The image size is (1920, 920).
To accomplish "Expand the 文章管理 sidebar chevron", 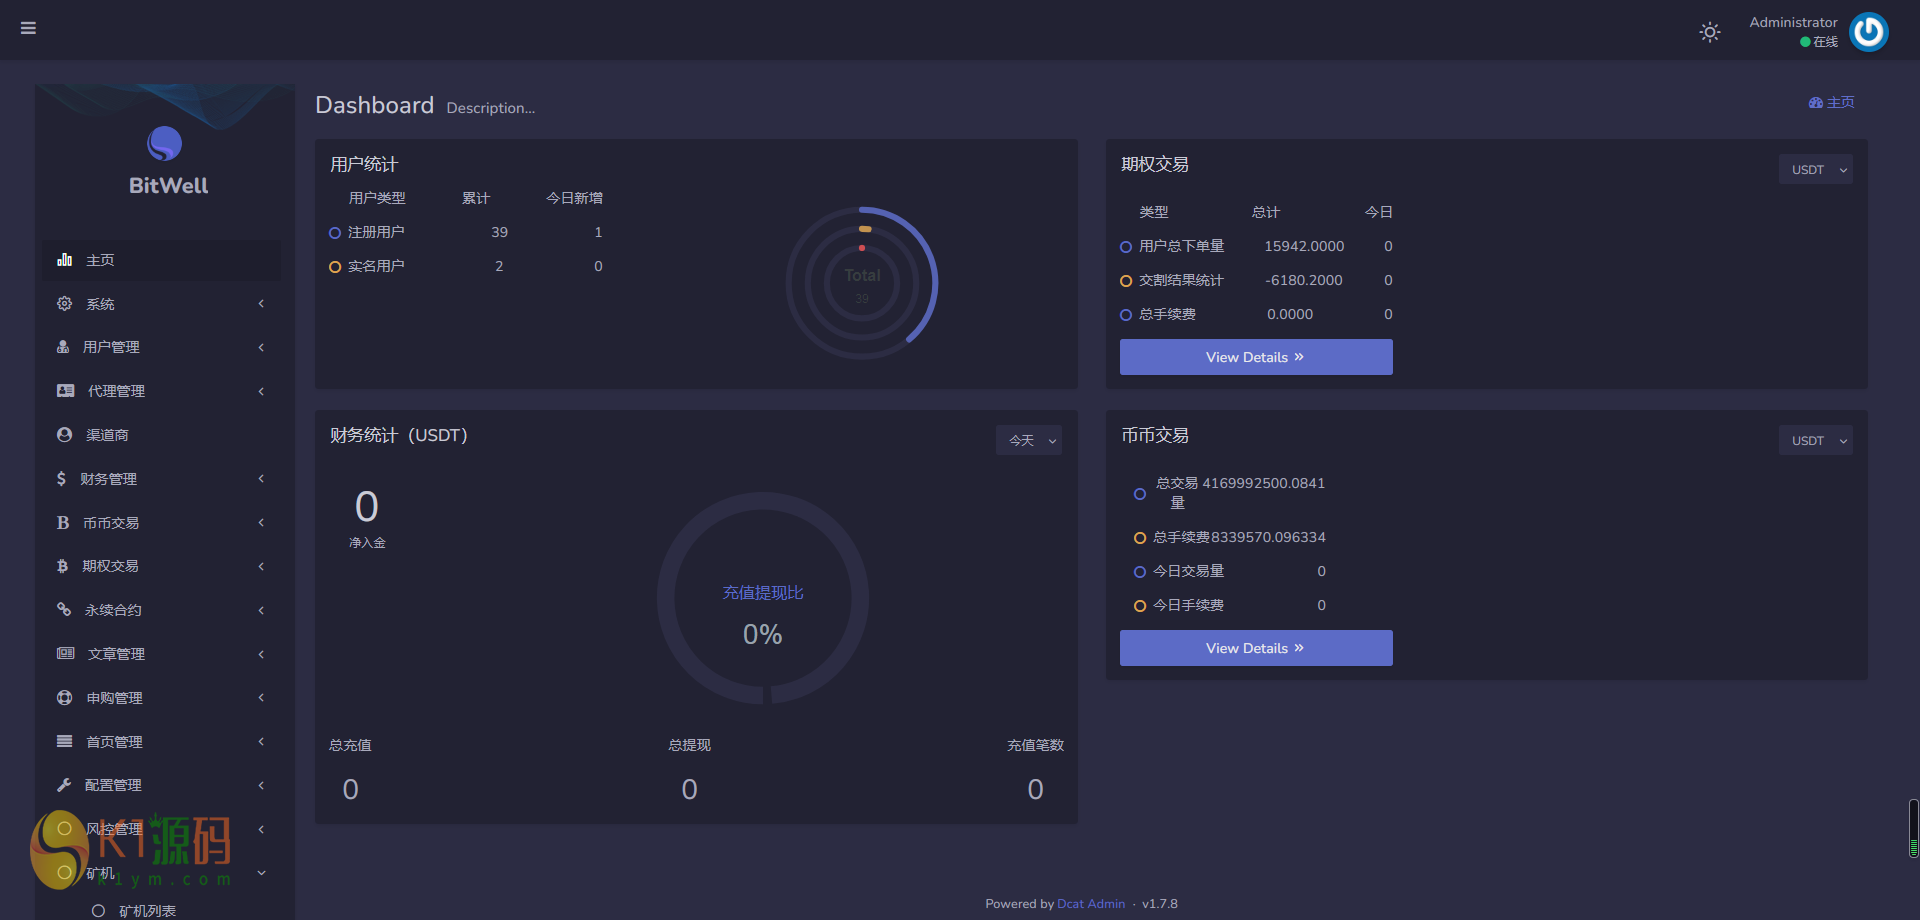I will 261,654.
